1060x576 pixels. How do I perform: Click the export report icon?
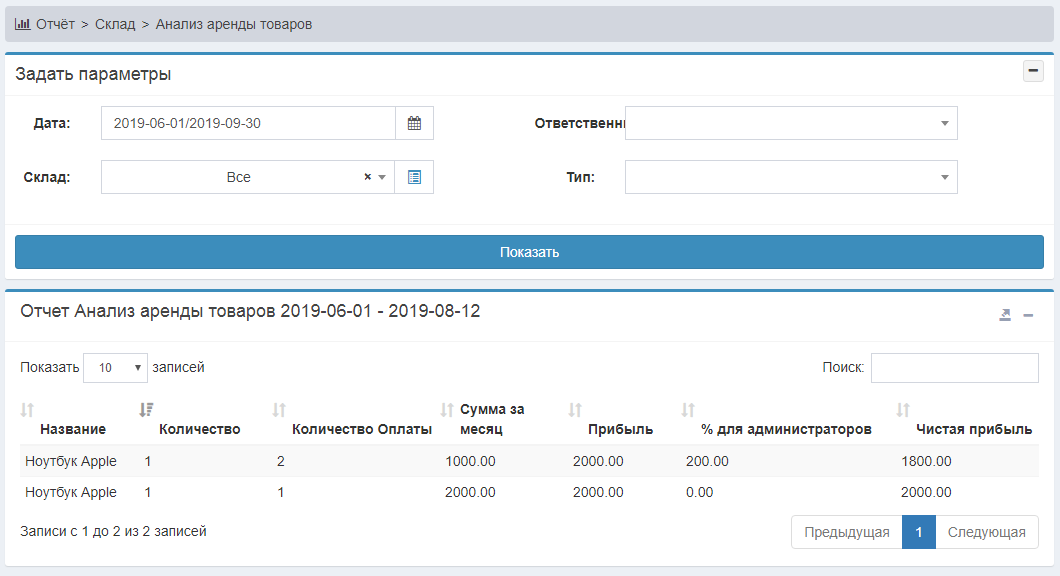pos(1005,315)
